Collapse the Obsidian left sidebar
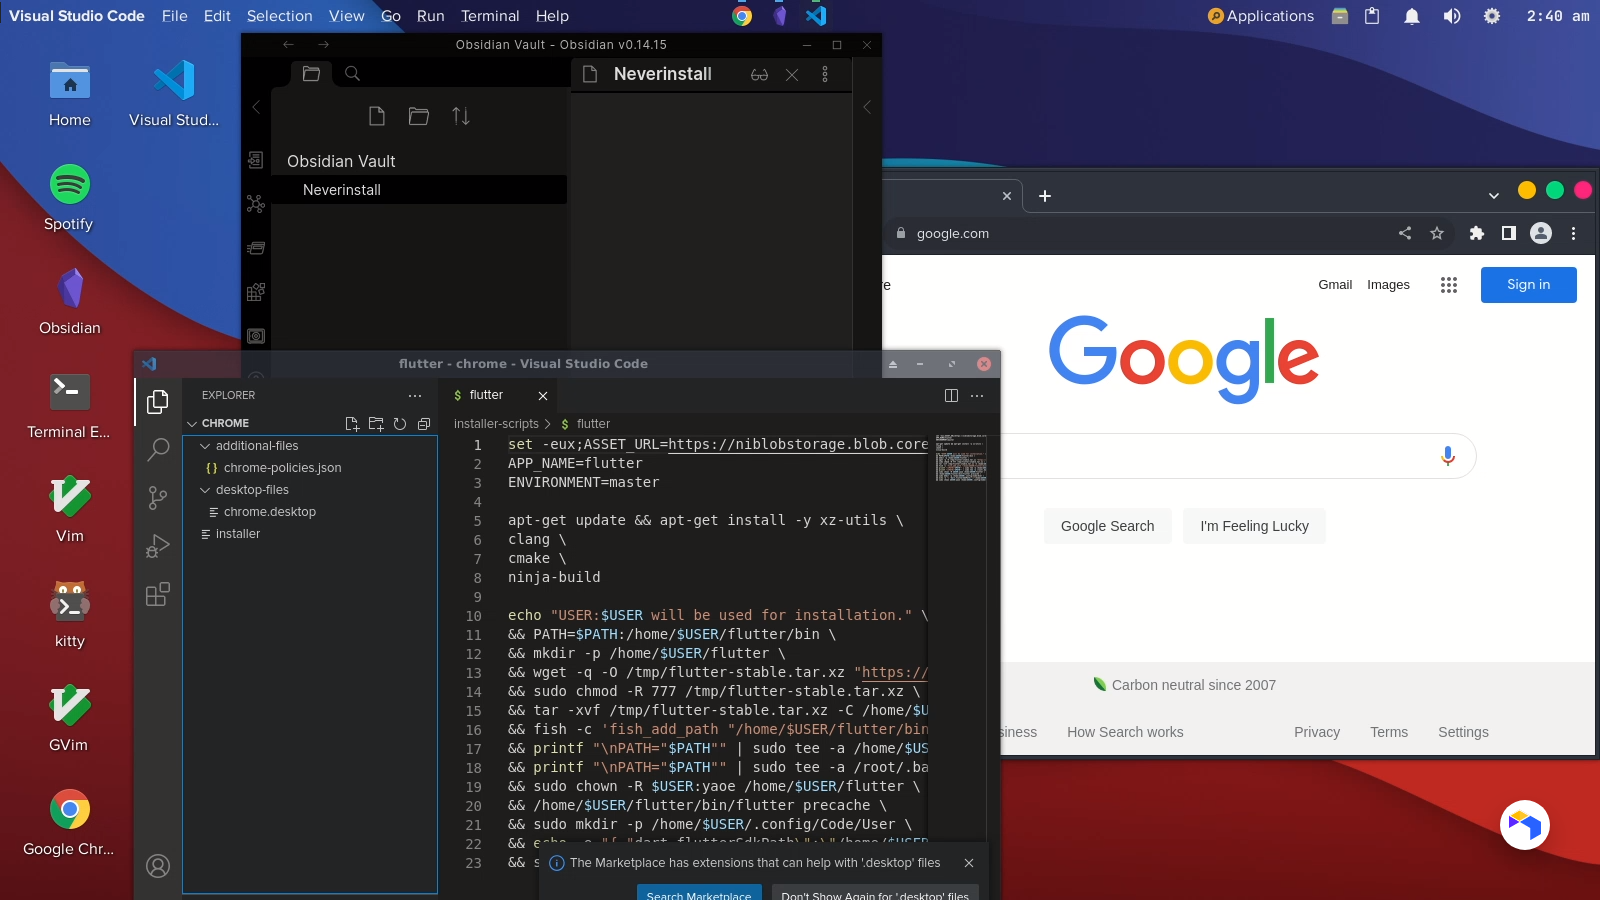The height and width of the screenshot is (900, 1600). 256,107
